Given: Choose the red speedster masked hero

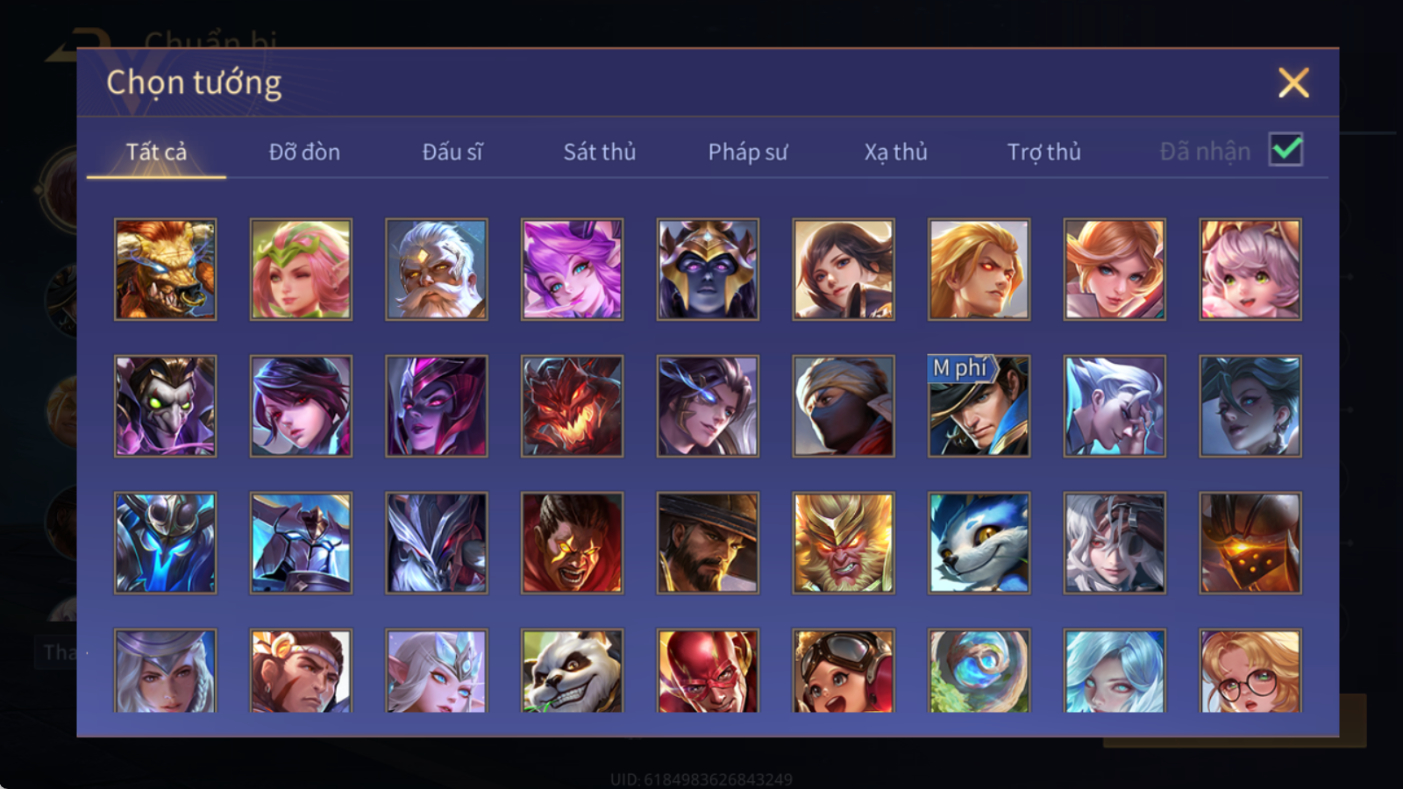Looking at the screenshot, I should tap(708, 670).
